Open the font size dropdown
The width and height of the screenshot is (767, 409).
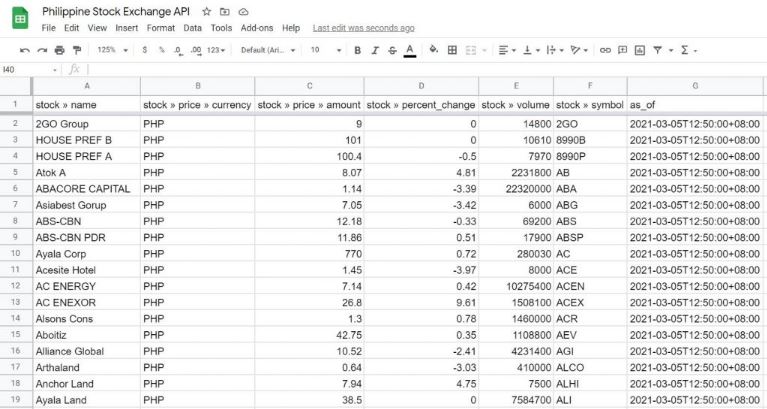(x=325, y=50)
